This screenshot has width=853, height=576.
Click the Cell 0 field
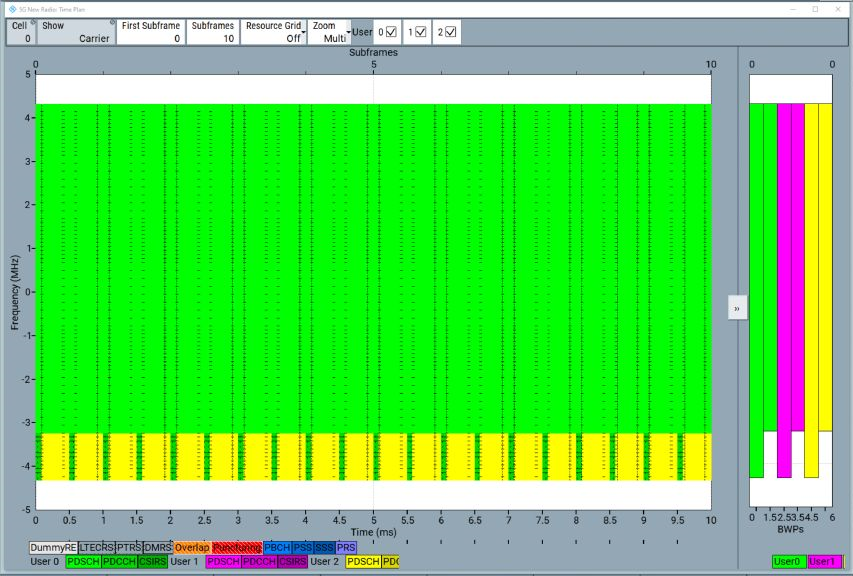tap(21, 32)
